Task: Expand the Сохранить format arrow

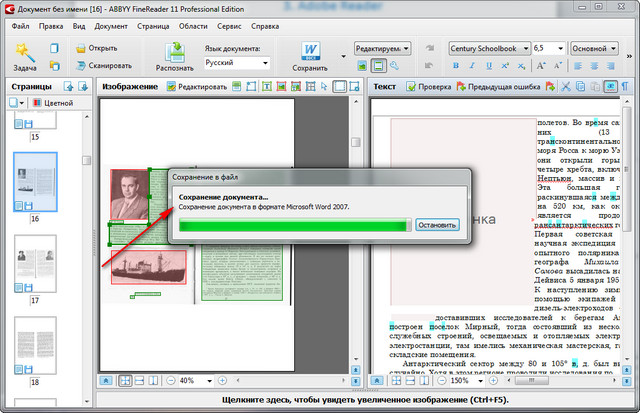Action: pos(343,56)
